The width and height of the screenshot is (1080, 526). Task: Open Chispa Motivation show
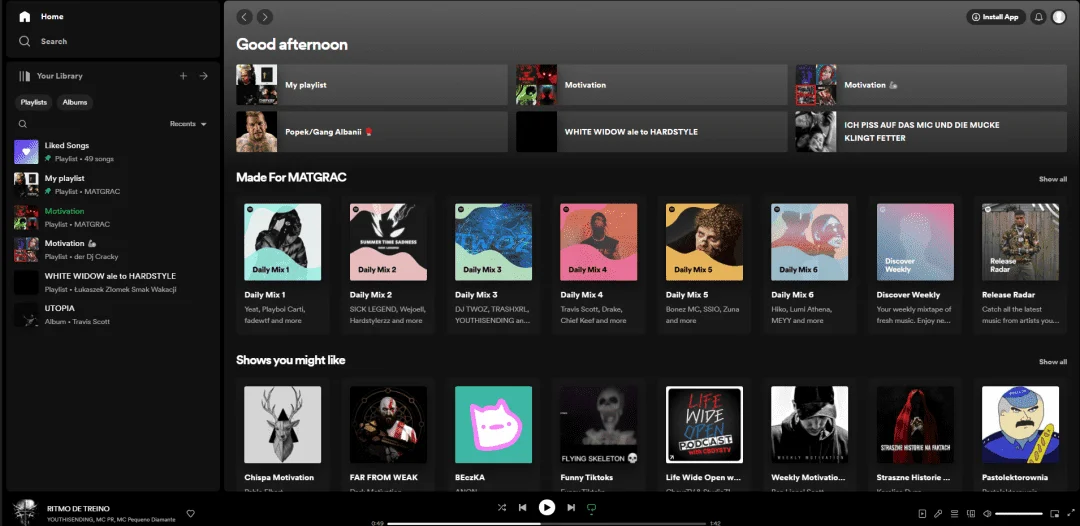pos(282,434)
